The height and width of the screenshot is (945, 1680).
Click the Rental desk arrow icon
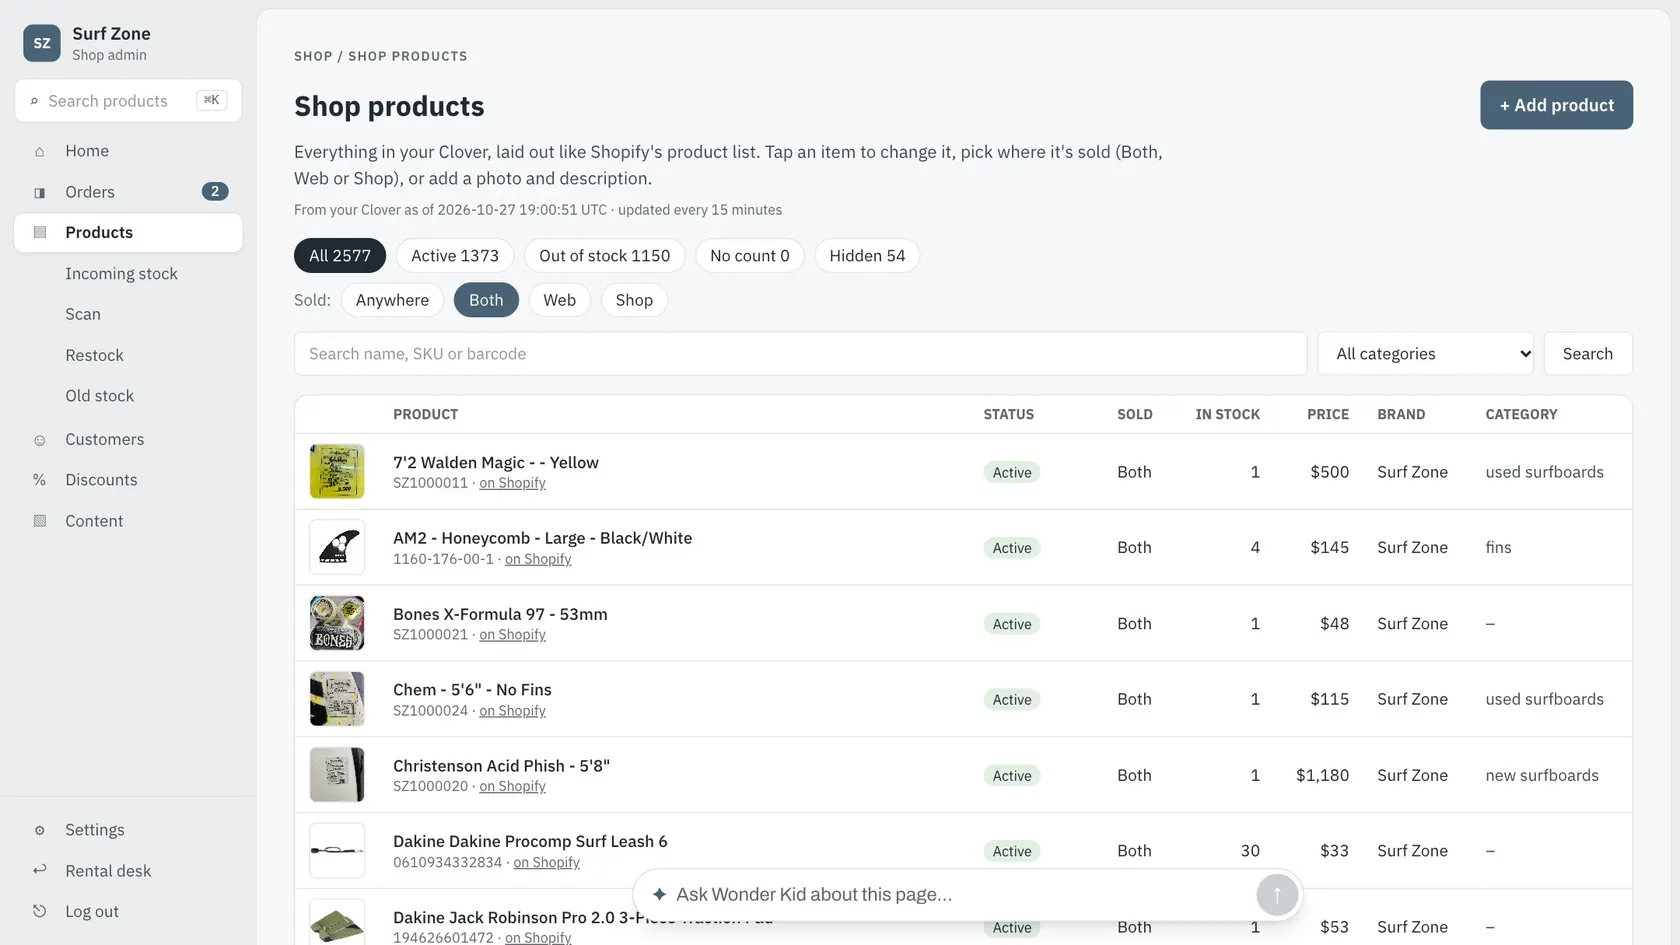[40, 870]
